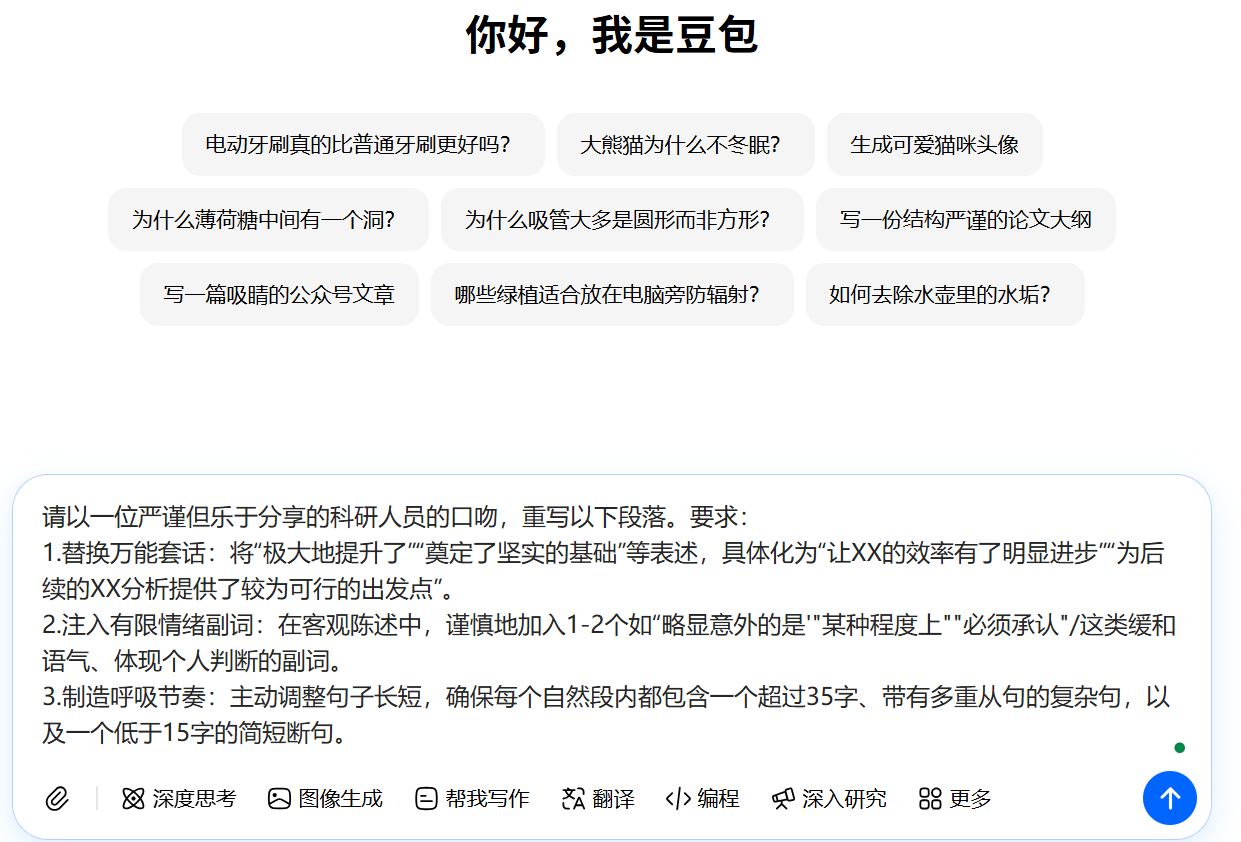Click the text line starting 1.替换万能套话
This screenshot has width=1241, height=842.
pos(603,553)
